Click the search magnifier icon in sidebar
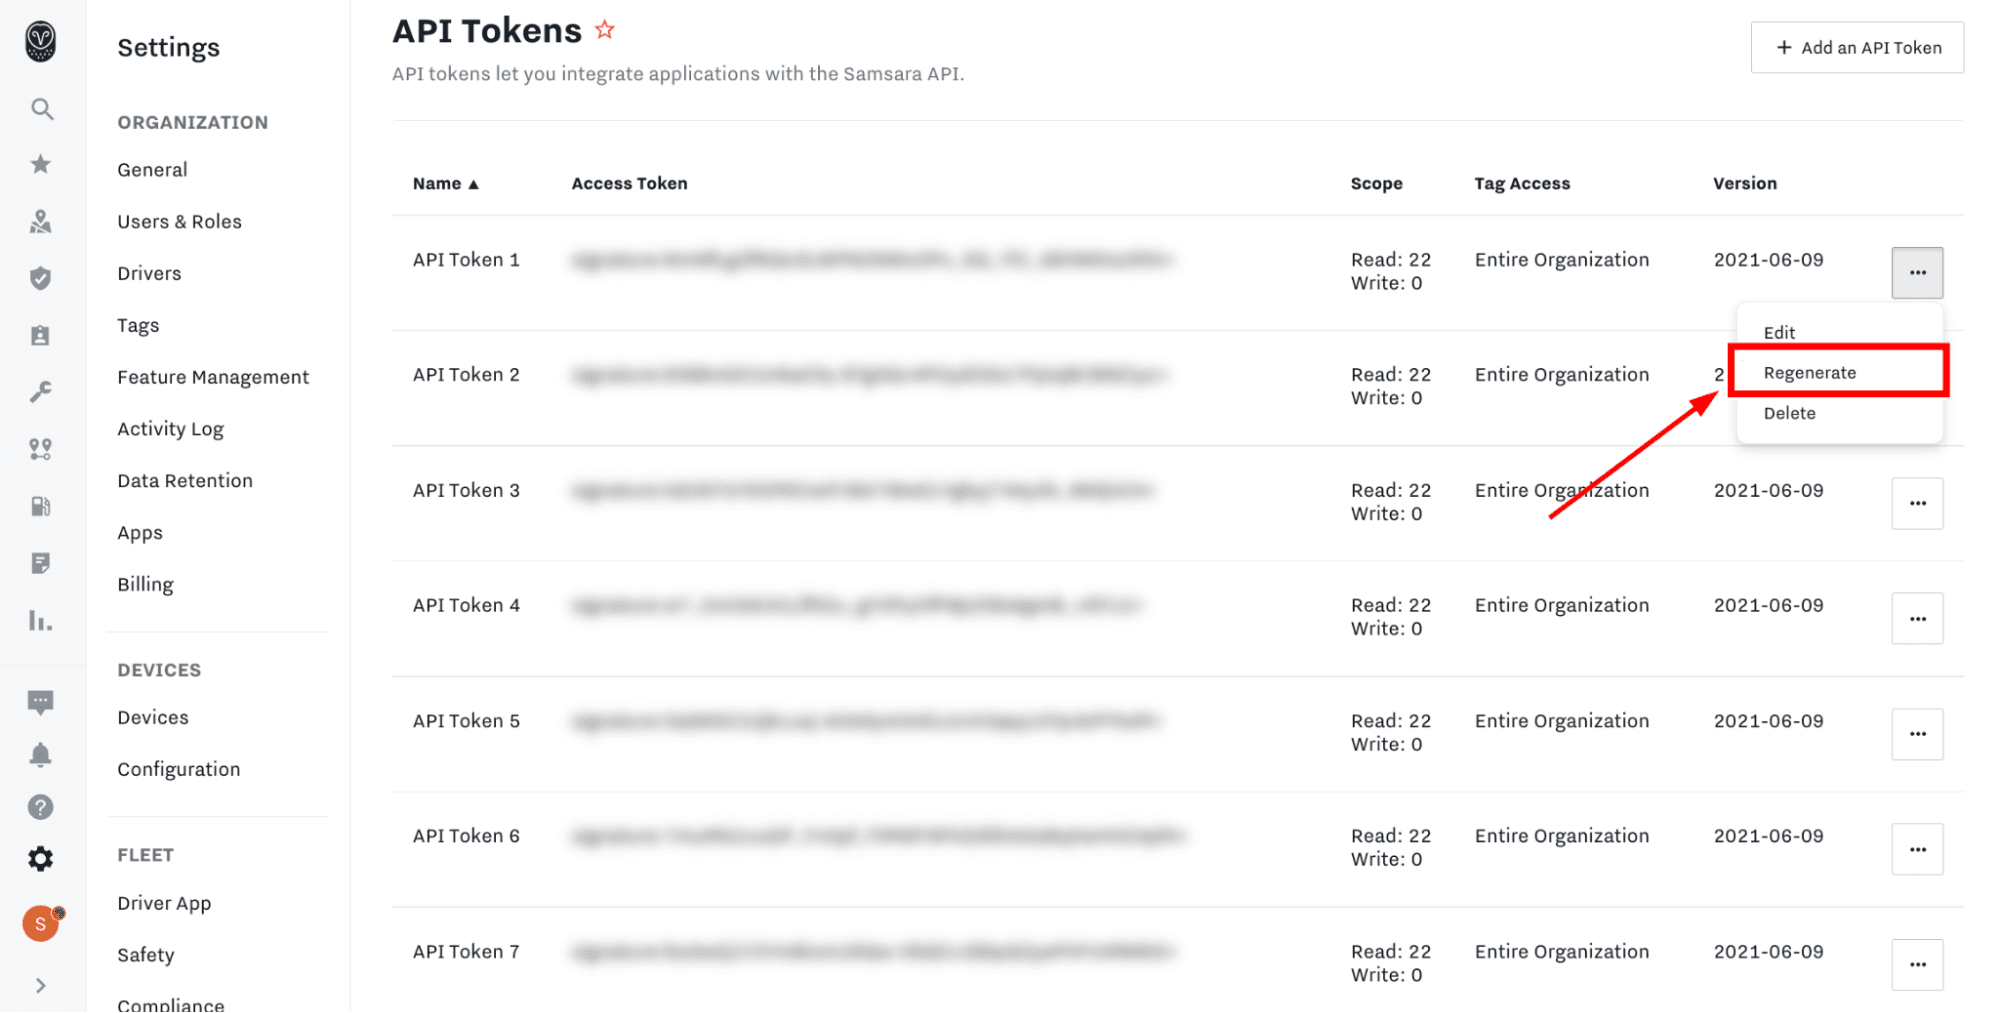 (x=41, y=108)
